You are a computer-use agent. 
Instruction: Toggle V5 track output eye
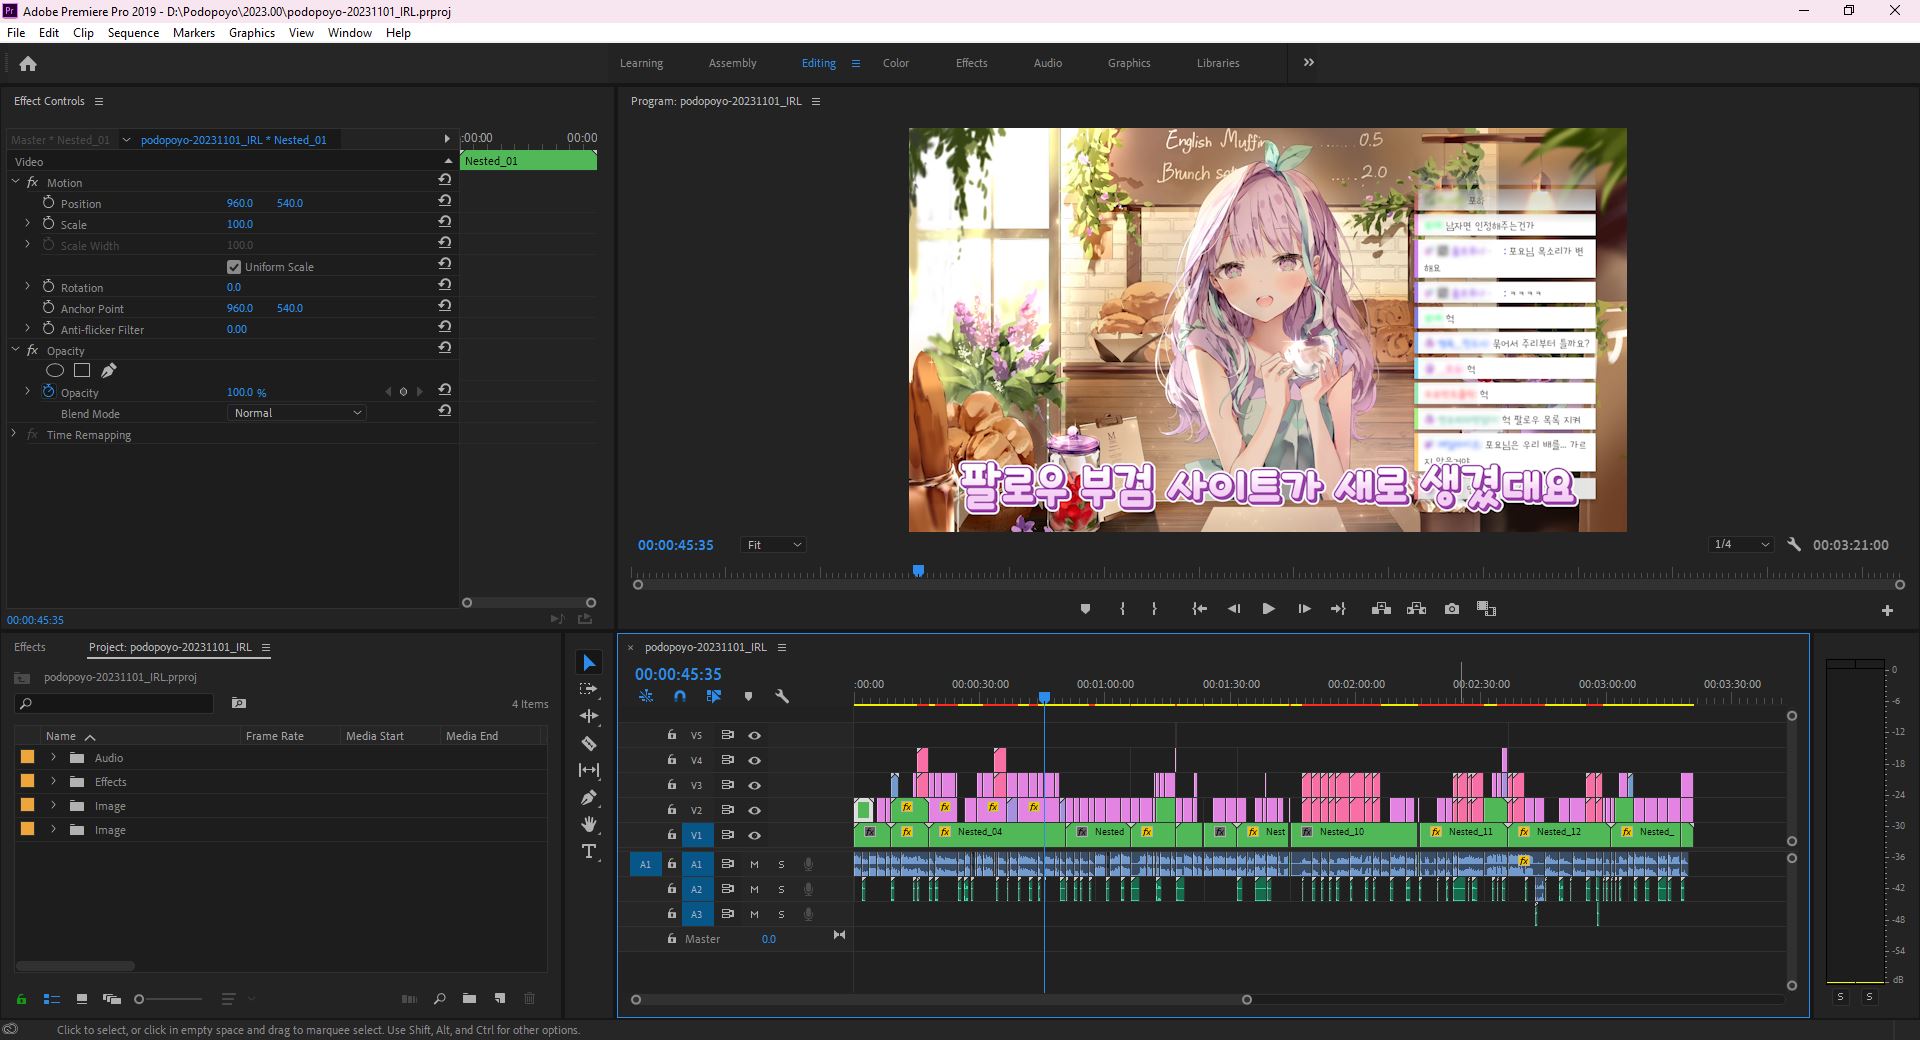click(755, 735)
